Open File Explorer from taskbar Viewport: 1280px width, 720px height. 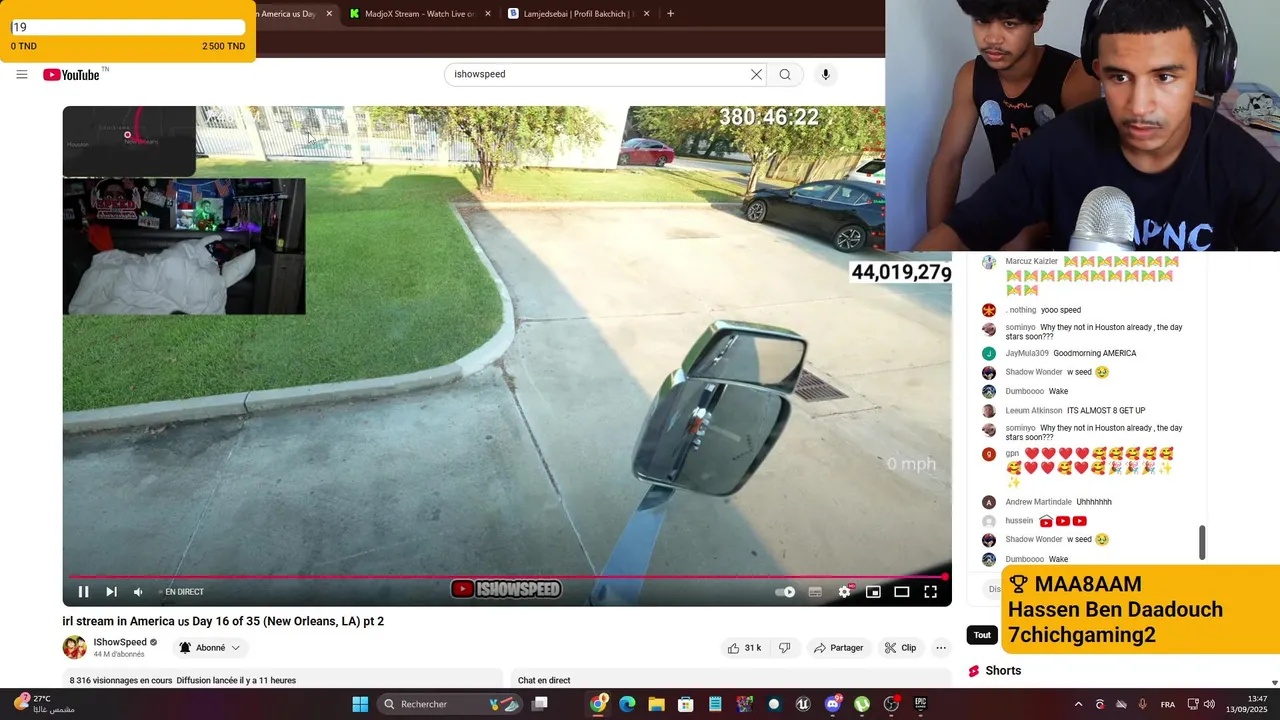[656, 704]
